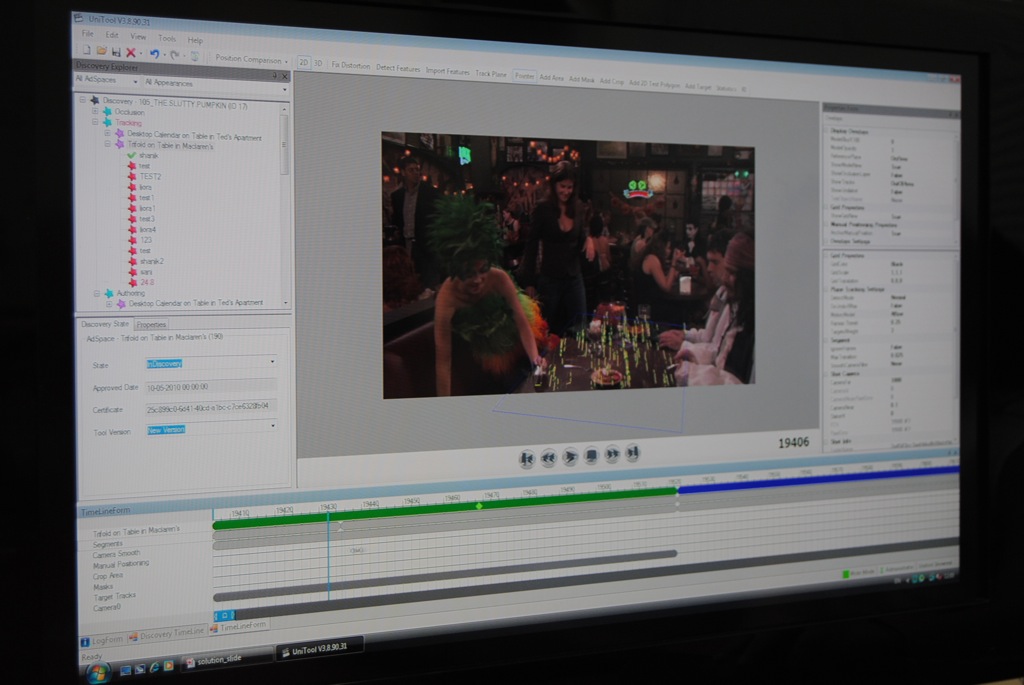
Task: Click the Save disk icon
Action: point(116,52)
